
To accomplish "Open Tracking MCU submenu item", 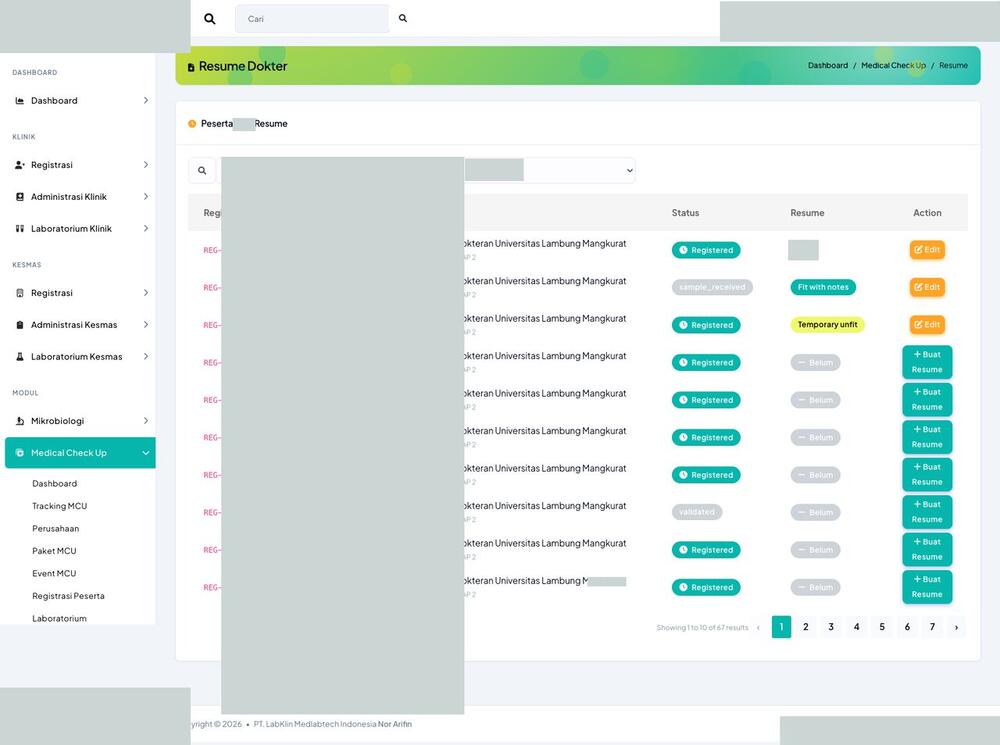I will pyautogui.click(x=59, y=506).
